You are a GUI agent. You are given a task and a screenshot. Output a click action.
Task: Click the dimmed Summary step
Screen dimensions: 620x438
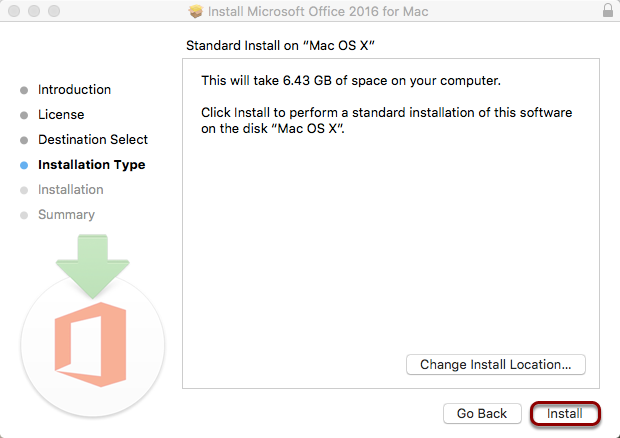tap(66, 215)
